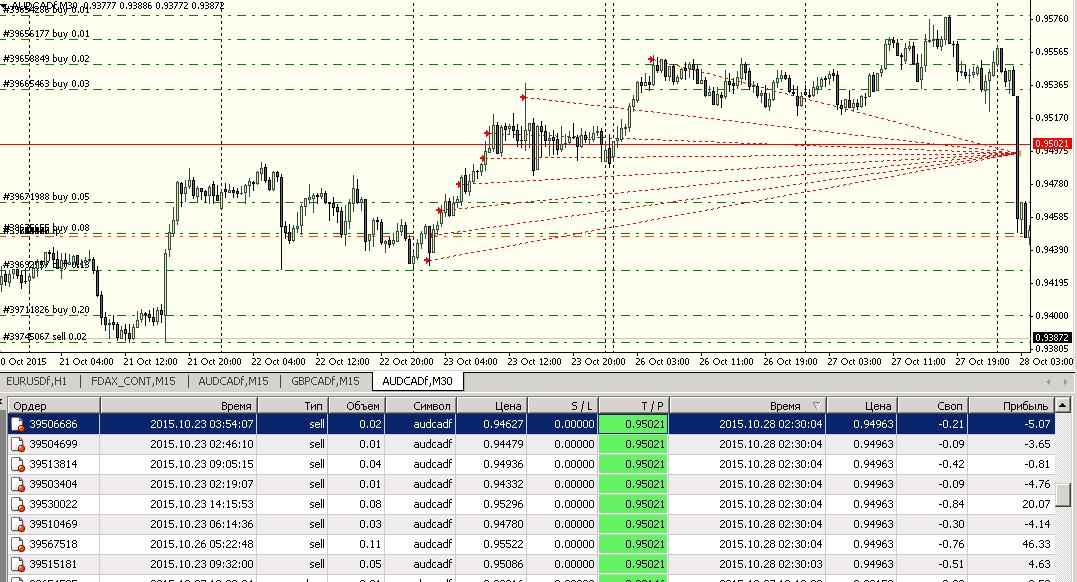Click chart label #39656177 buy 0.01

click(46, 34)
